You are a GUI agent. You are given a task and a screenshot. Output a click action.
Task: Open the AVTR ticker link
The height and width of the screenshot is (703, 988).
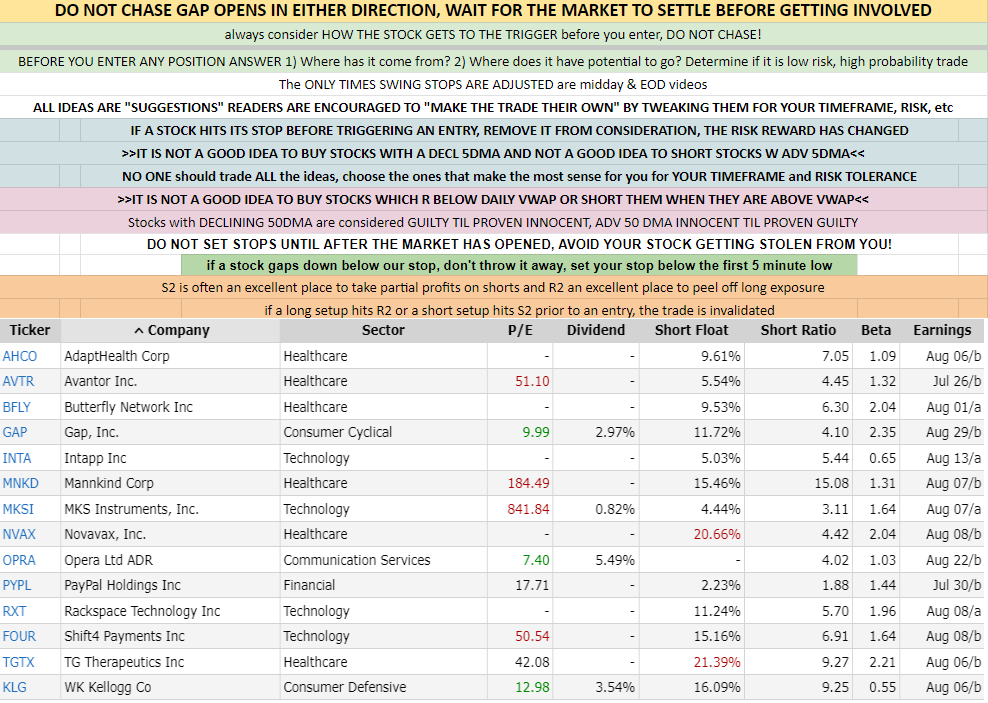(18, 381)
